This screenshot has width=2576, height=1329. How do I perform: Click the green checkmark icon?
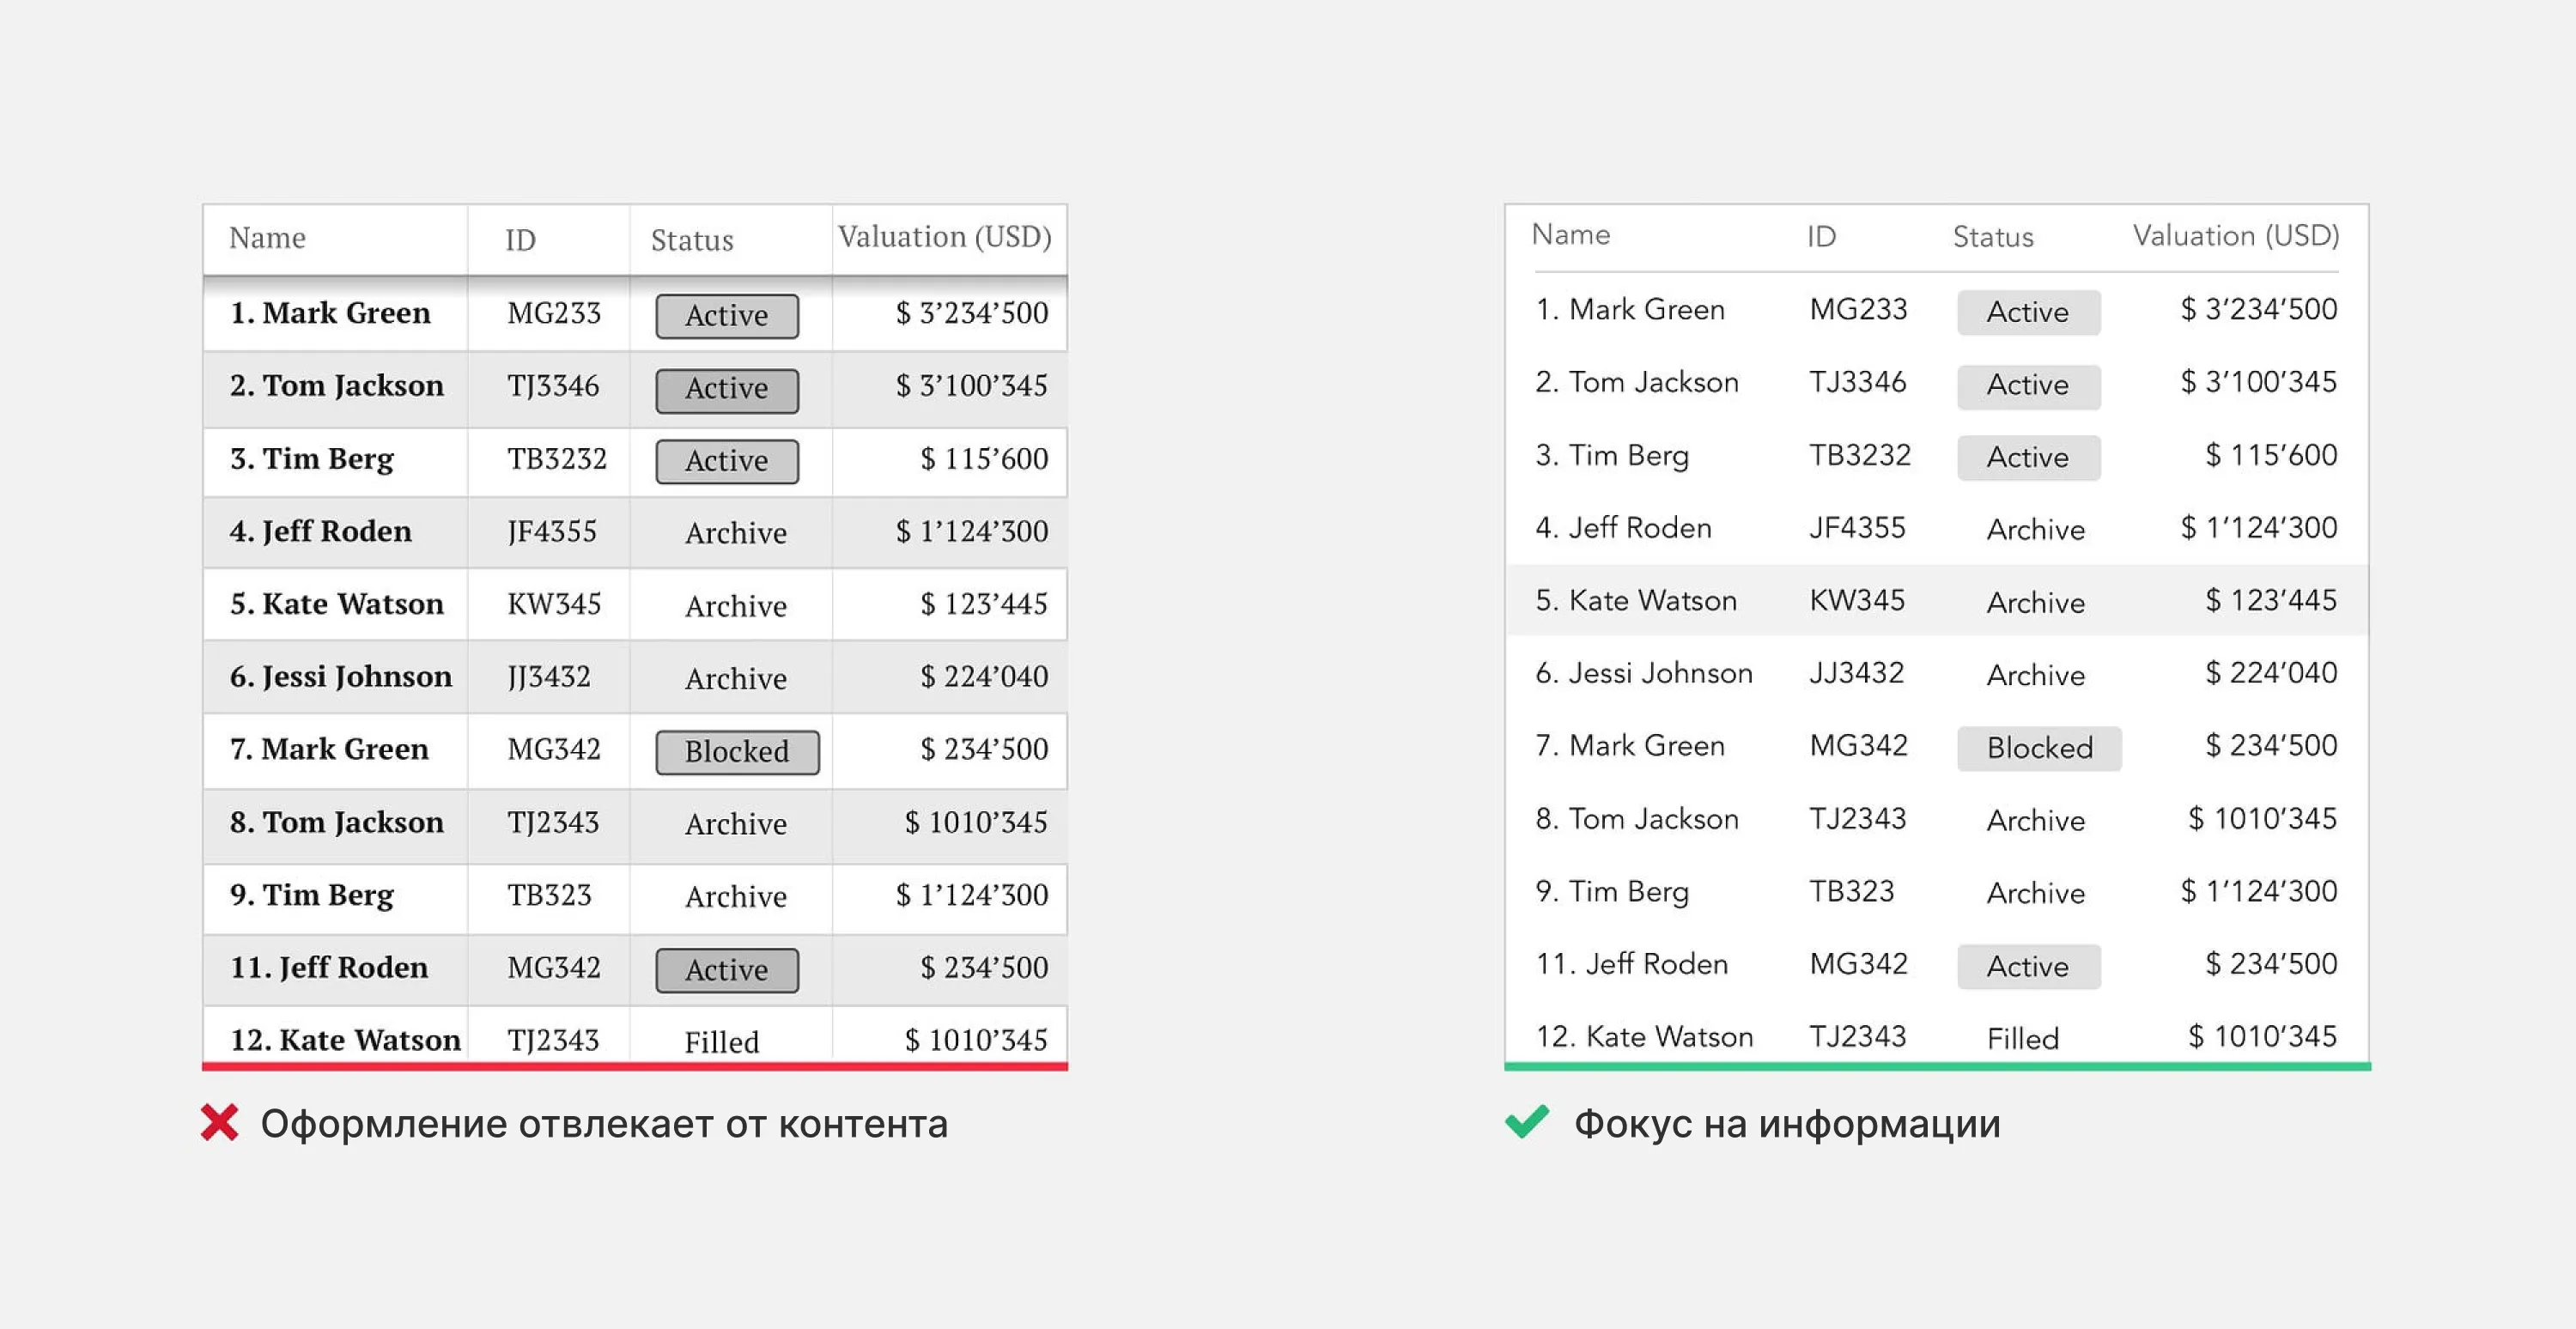[x=1527, y=1121]
